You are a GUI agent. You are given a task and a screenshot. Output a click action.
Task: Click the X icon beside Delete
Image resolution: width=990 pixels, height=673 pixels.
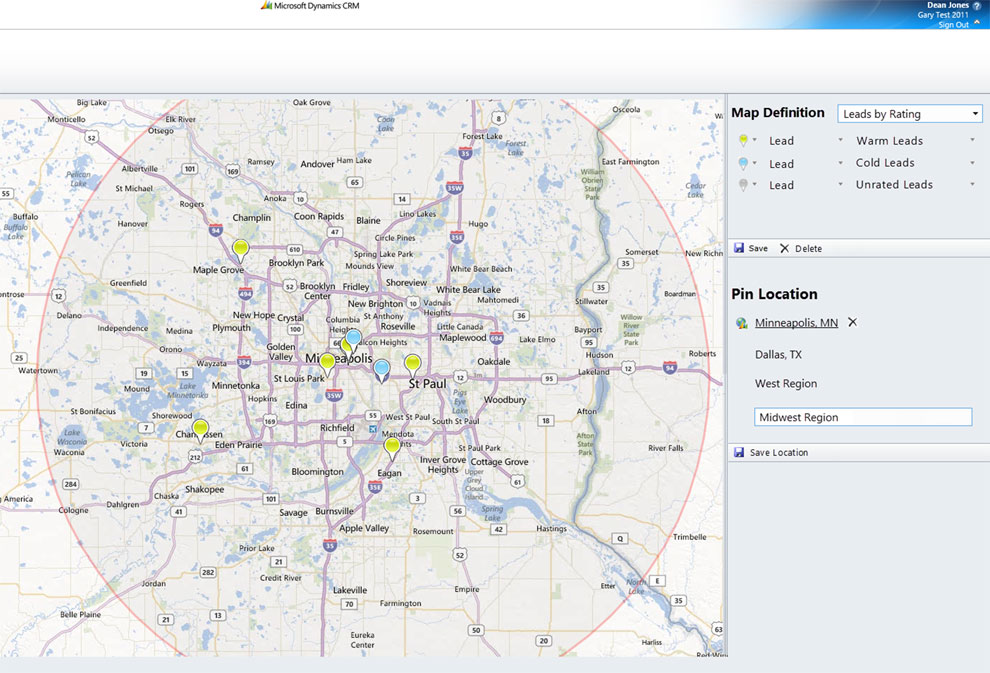pyautogui.click(x=784, y=249)
